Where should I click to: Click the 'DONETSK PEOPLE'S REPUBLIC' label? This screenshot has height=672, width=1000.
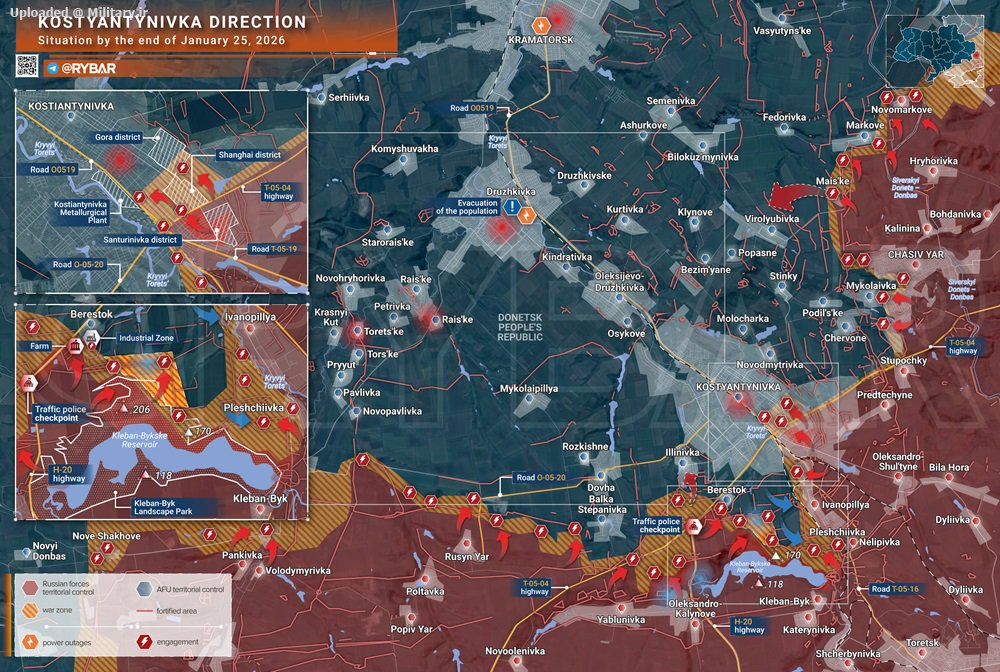pos(520,327)
